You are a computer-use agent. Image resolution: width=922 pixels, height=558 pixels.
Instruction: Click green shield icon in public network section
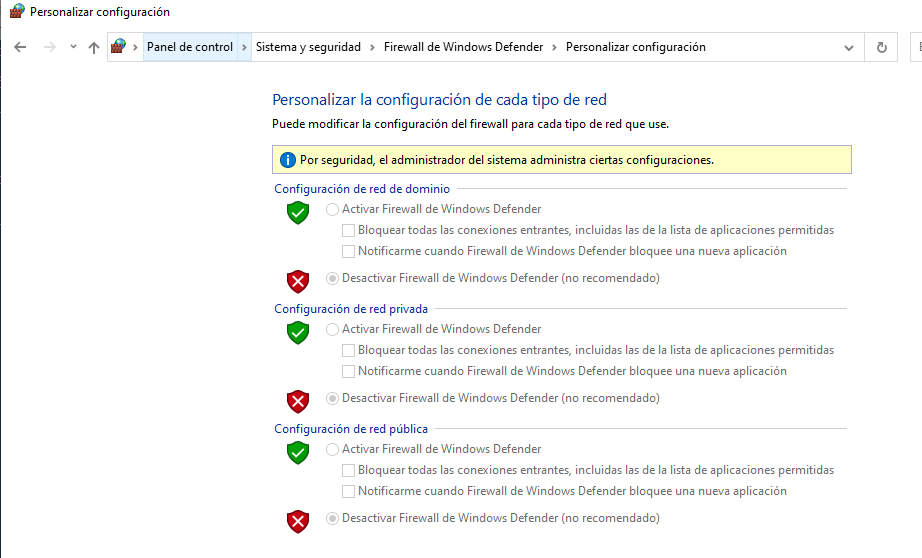click(298, 453)
